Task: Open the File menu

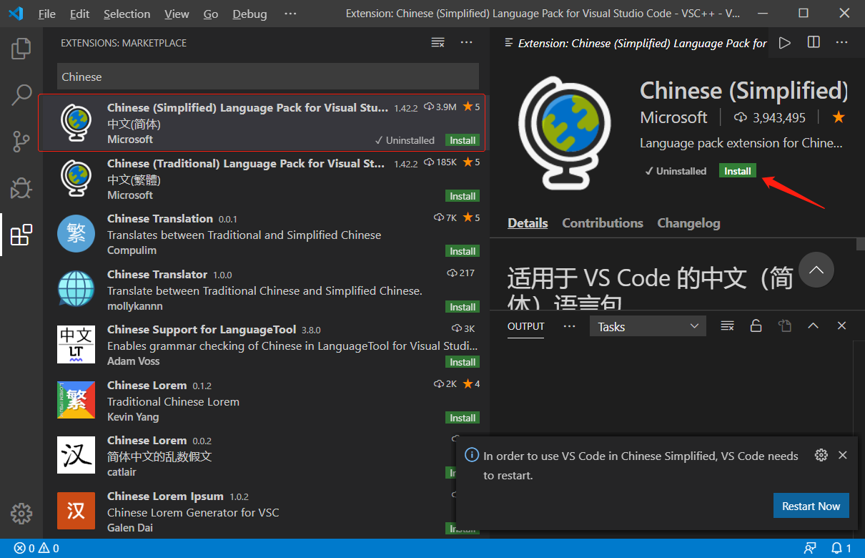Action: pyautogui.click(x=46, y=14)
